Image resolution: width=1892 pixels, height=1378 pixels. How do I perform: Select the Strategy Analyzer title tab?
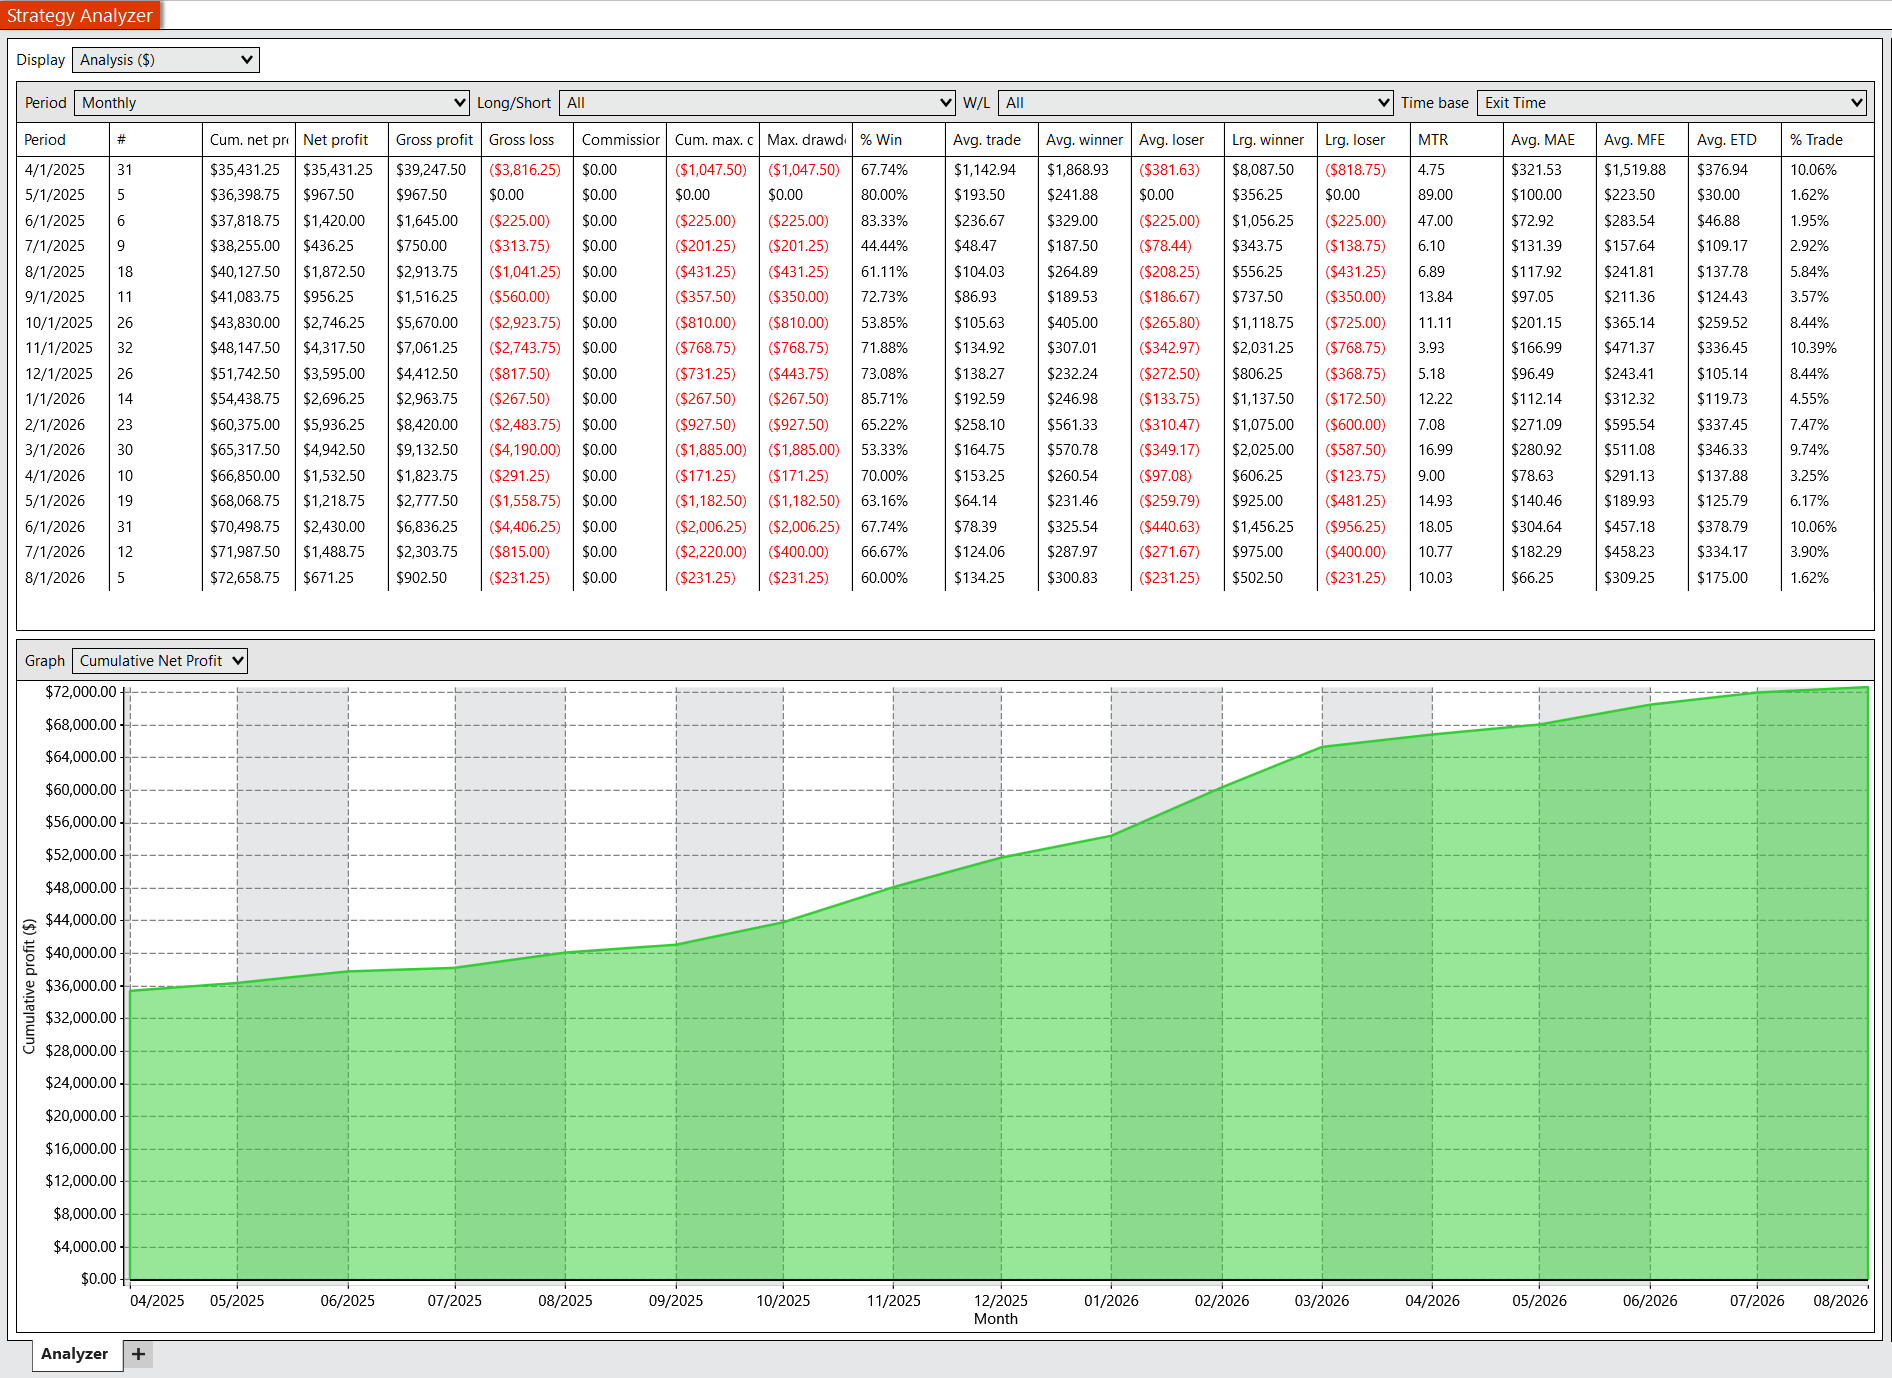pos(80,15)
